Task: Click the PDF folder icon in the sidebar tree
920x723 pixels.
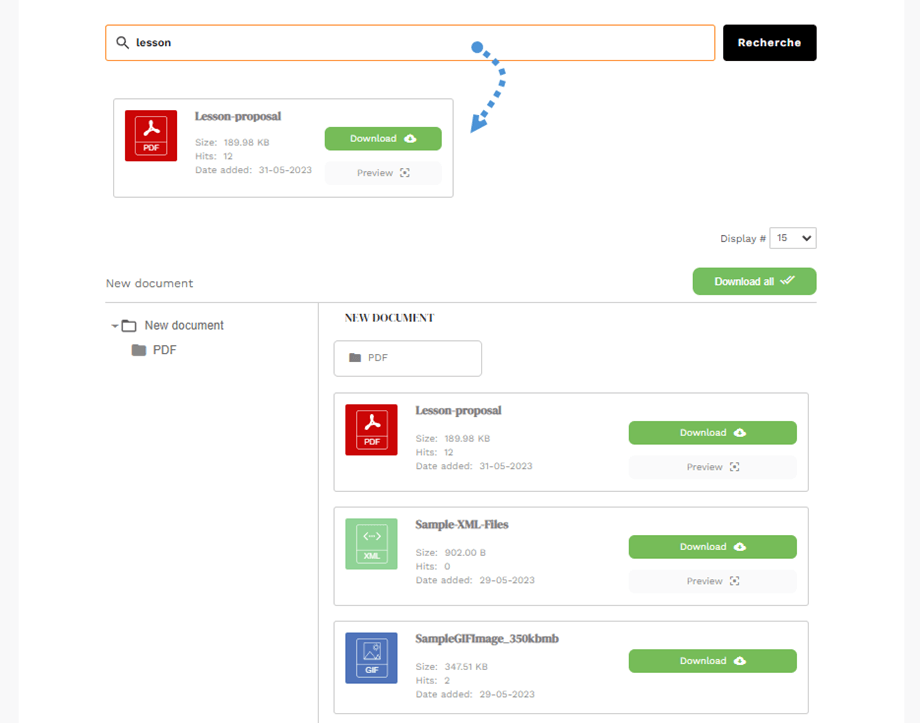Action: point(139,351)
